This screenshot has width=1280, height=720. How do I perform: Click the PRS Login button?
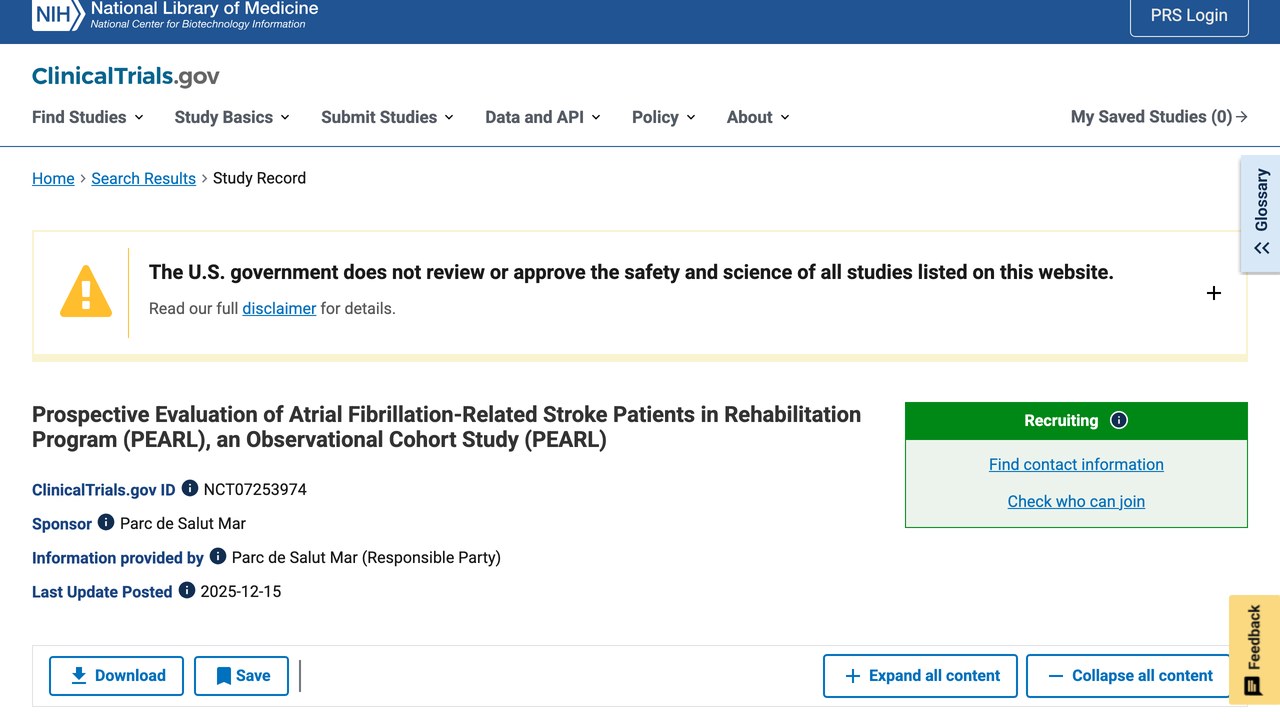[x=1189, y=15]
